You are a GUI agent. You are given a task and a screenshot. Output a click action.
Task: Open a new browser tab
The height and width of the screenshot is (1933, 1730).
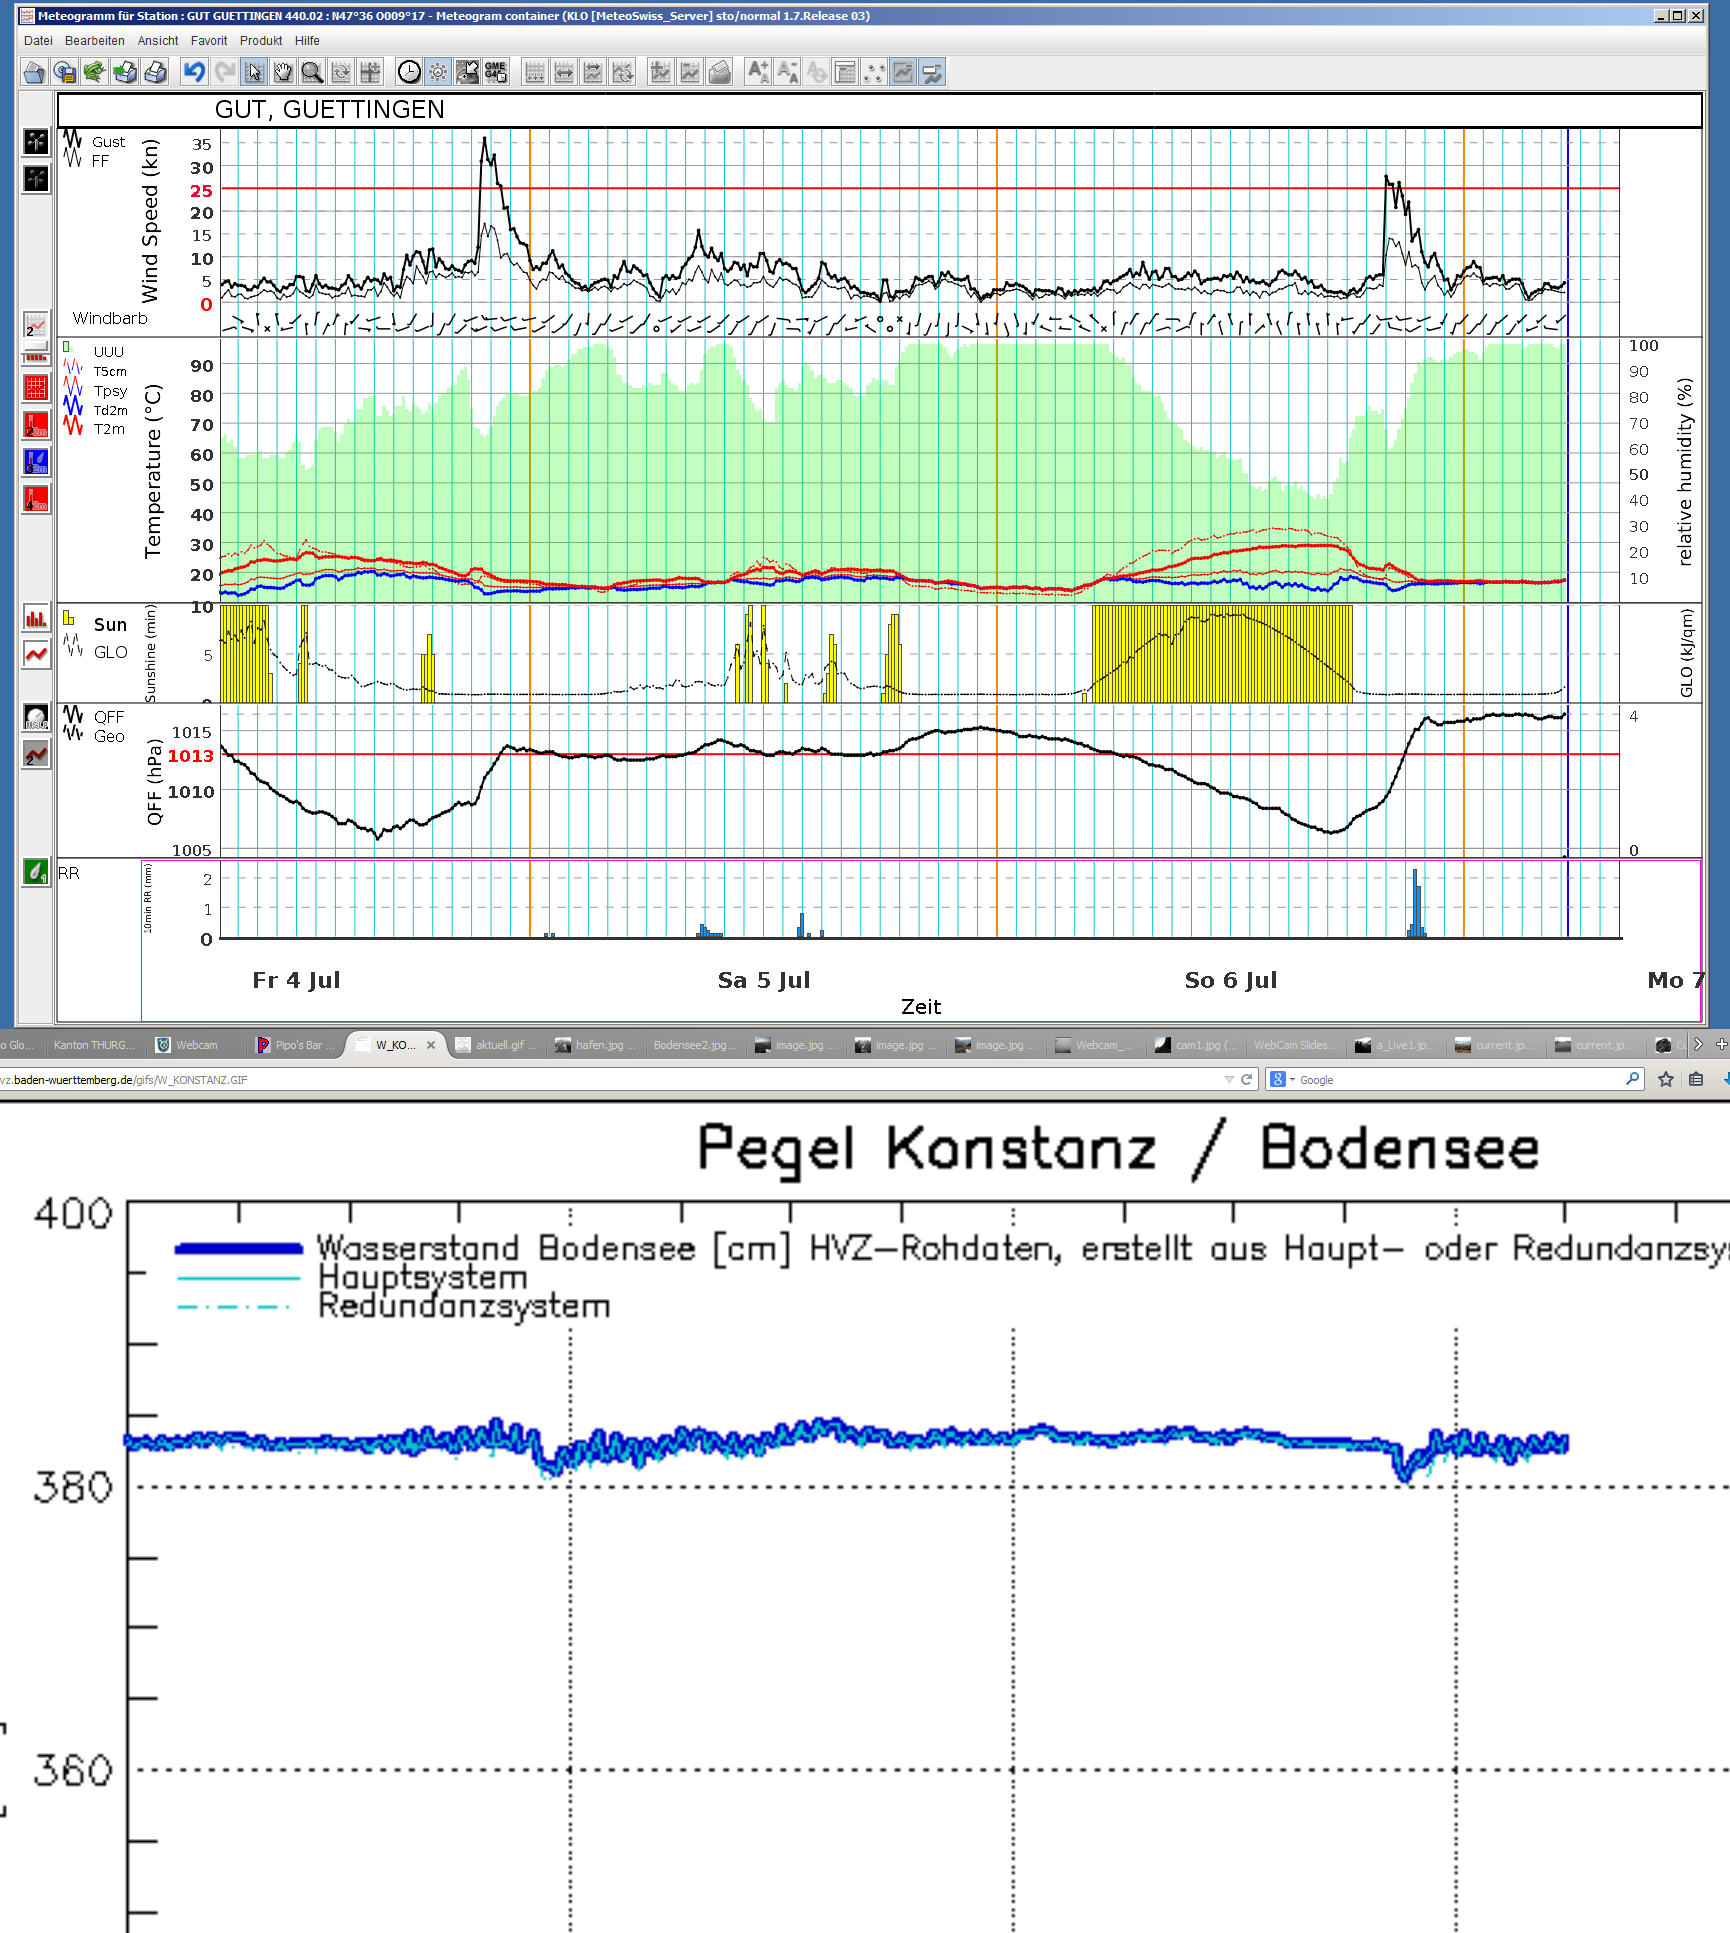pos(1722,1045)
